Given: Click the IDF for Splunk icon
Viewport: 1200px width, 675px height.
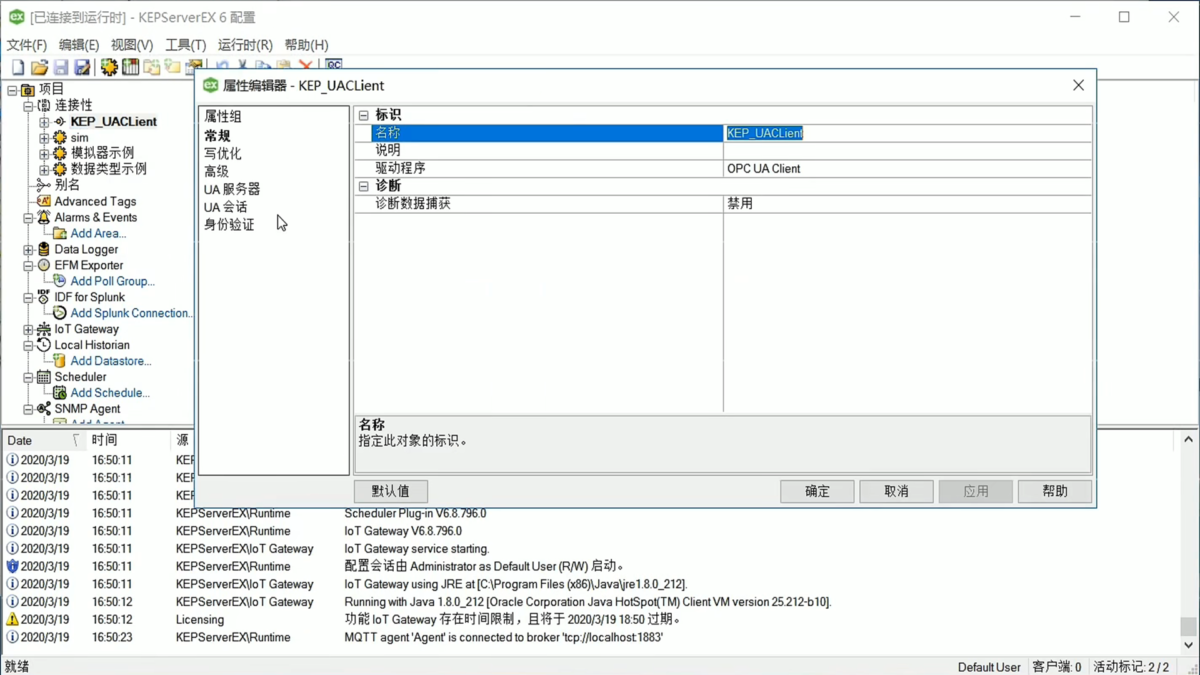Looking at the screenshot, I should 44,297.
